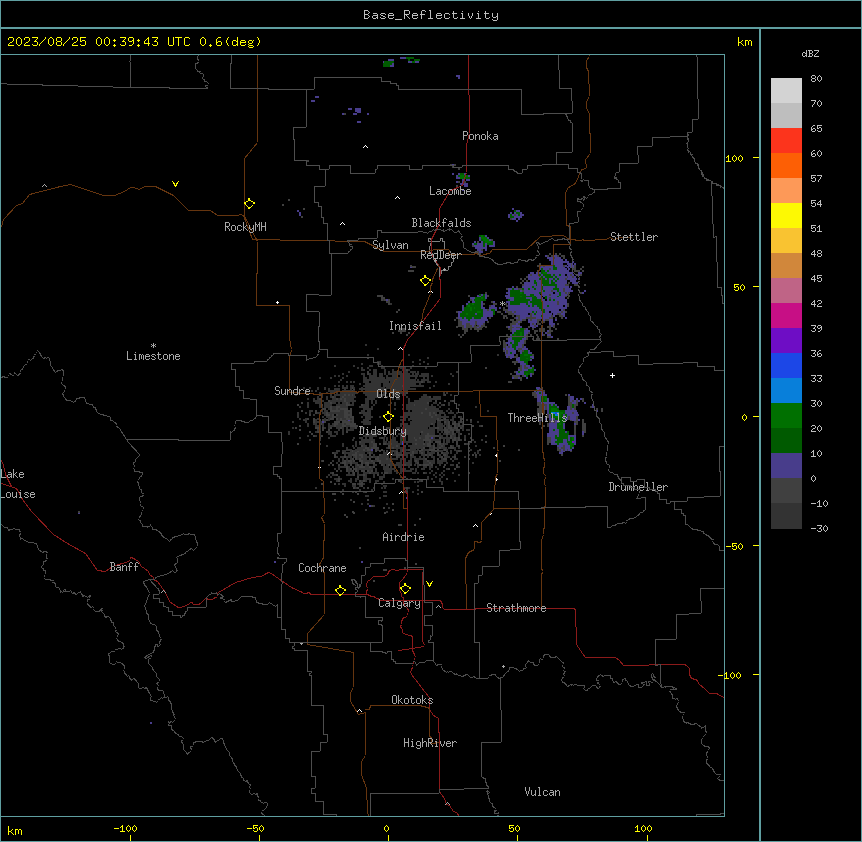Image resolution: width=862 pixels, height=842 pixels.
Task: Select the yellow diamond marker above Calgary label
Action: [405, 589]
